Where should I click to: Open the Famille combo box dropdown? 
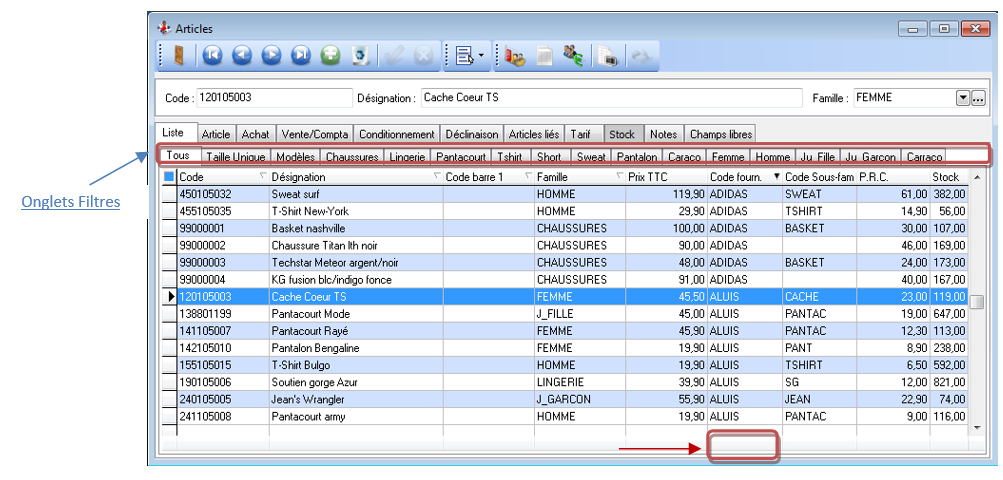click(963, 98)
